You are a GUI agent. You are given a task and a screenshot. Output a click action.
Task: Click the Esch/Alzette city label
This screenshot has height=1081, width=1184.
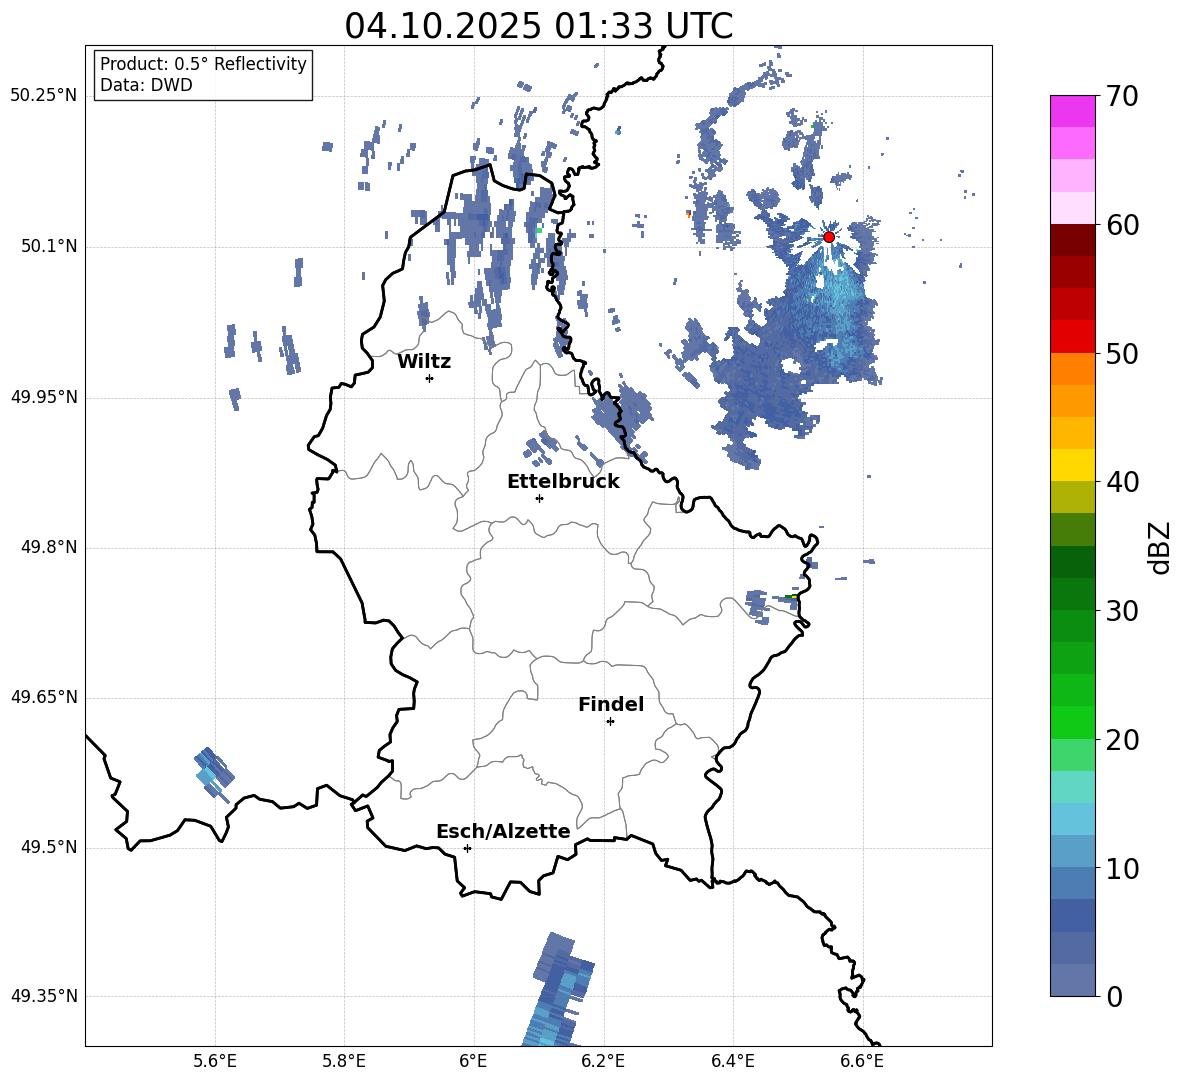pyautogui.click(x=504, y=831)
